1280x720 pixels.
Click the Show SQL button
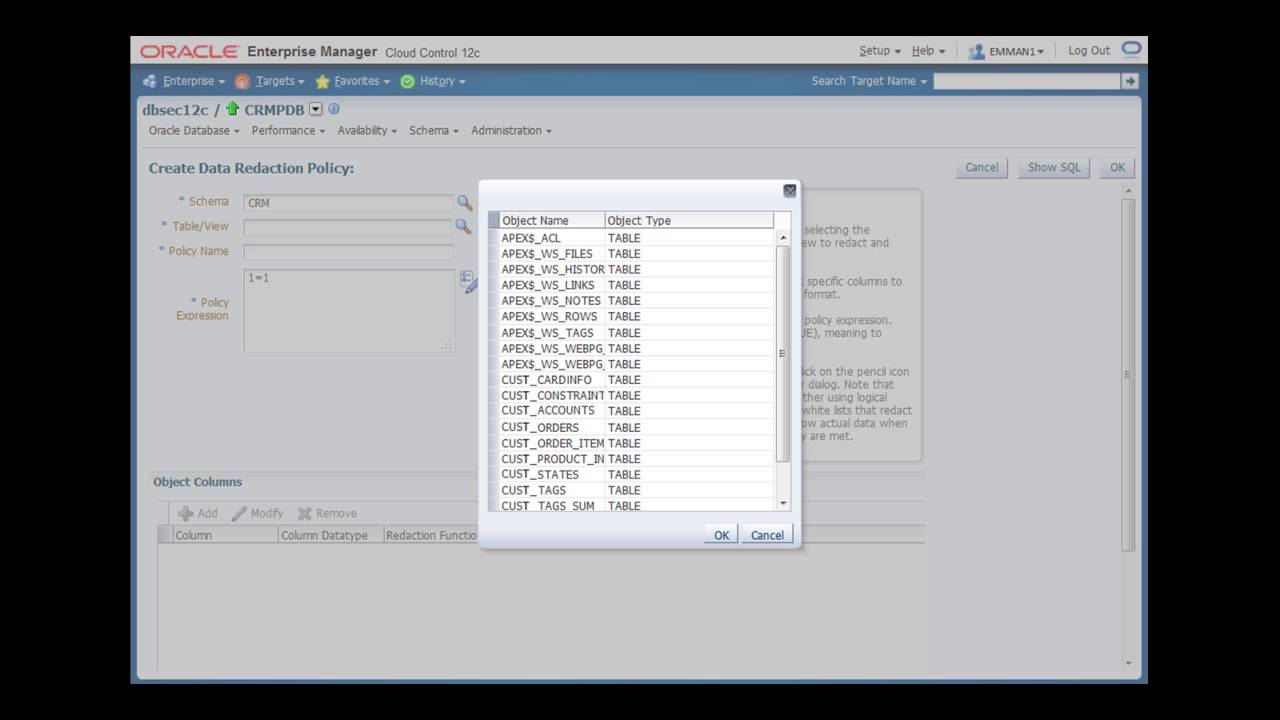click(1054, 167)
